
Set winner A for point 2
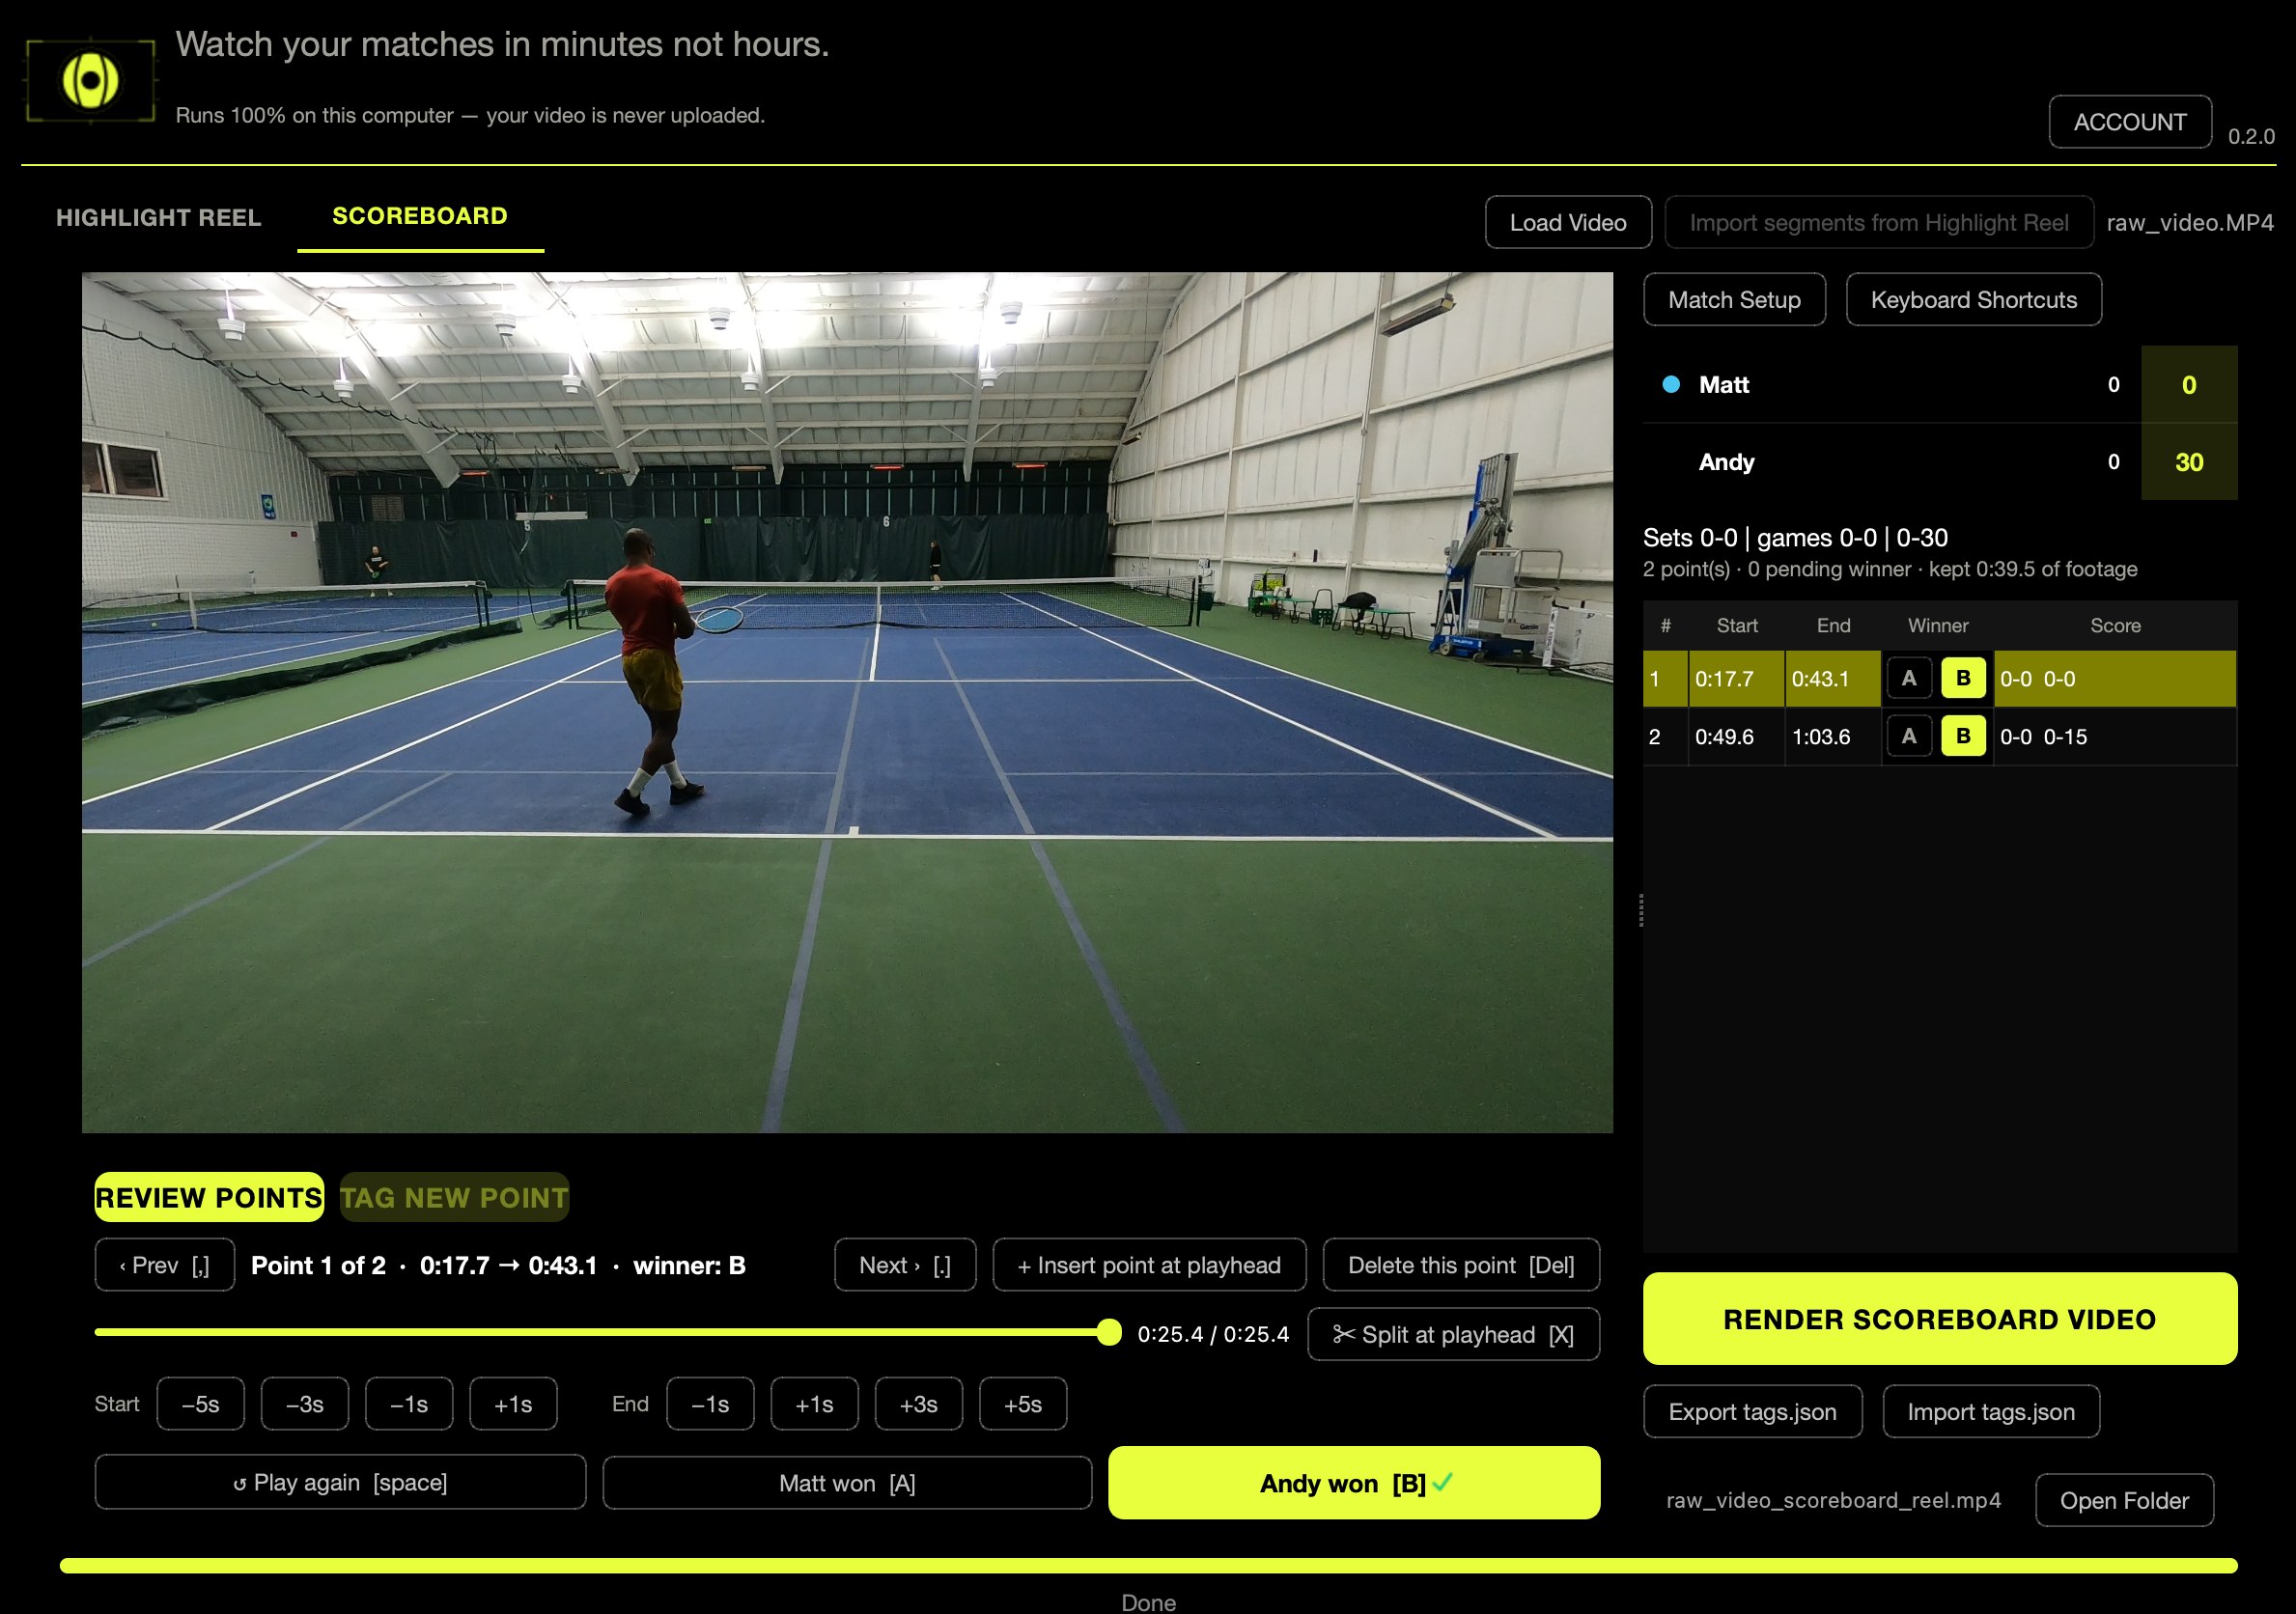tap(1909, 737)
